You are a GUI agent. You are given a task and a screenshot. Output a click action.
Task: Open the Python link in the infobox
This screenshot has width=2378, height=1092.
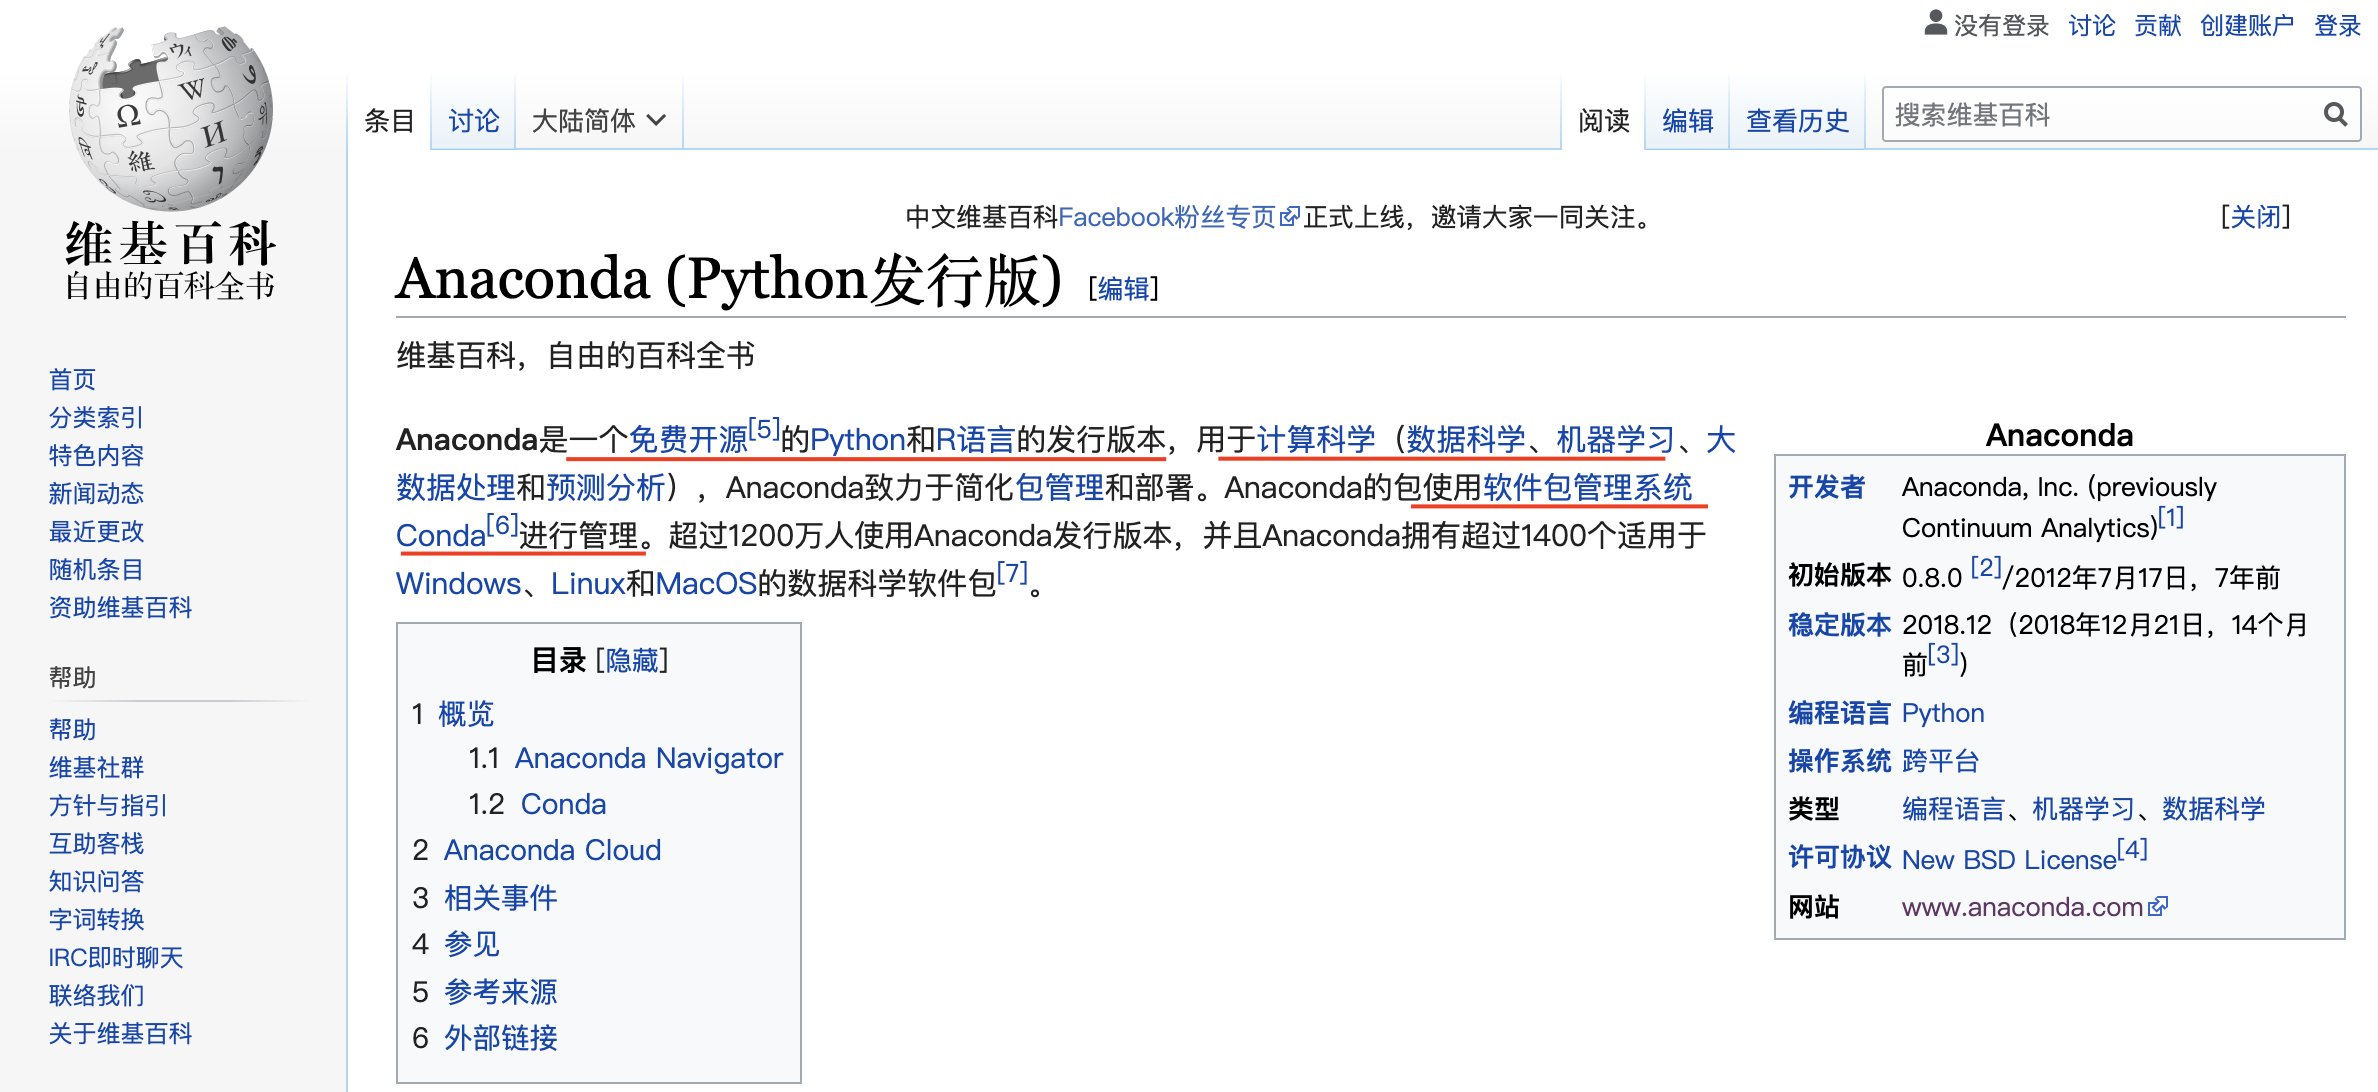tap(1942, 712)
